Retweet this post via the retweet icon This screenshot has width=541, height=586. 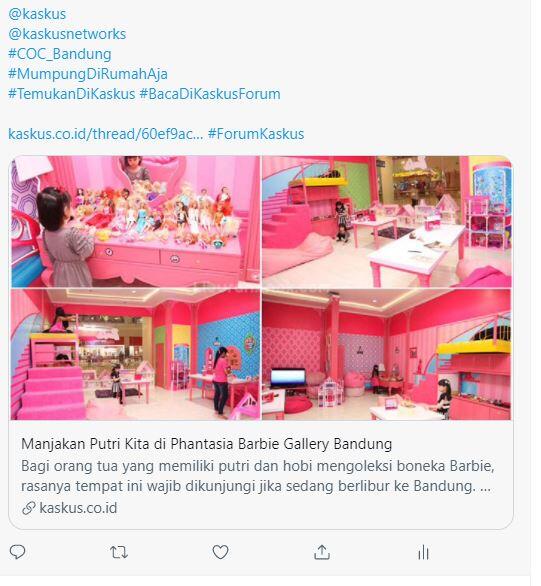[119, 552]
